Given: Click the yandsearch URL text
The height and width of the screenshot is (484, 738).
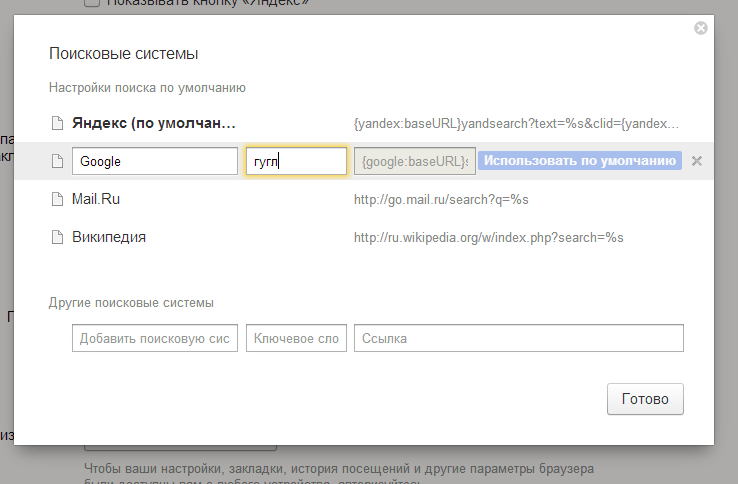Looking at the screenshot, I should point(516,123).
